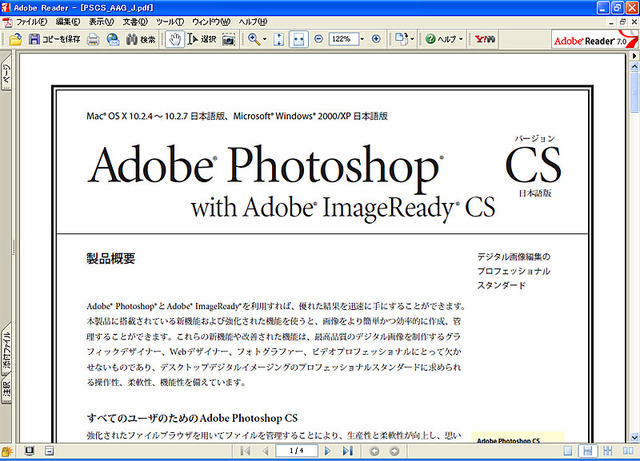Select the Zoom In magnifier tool
The width and height of the screenshot is (640, 461).
(x=254, y=39)
